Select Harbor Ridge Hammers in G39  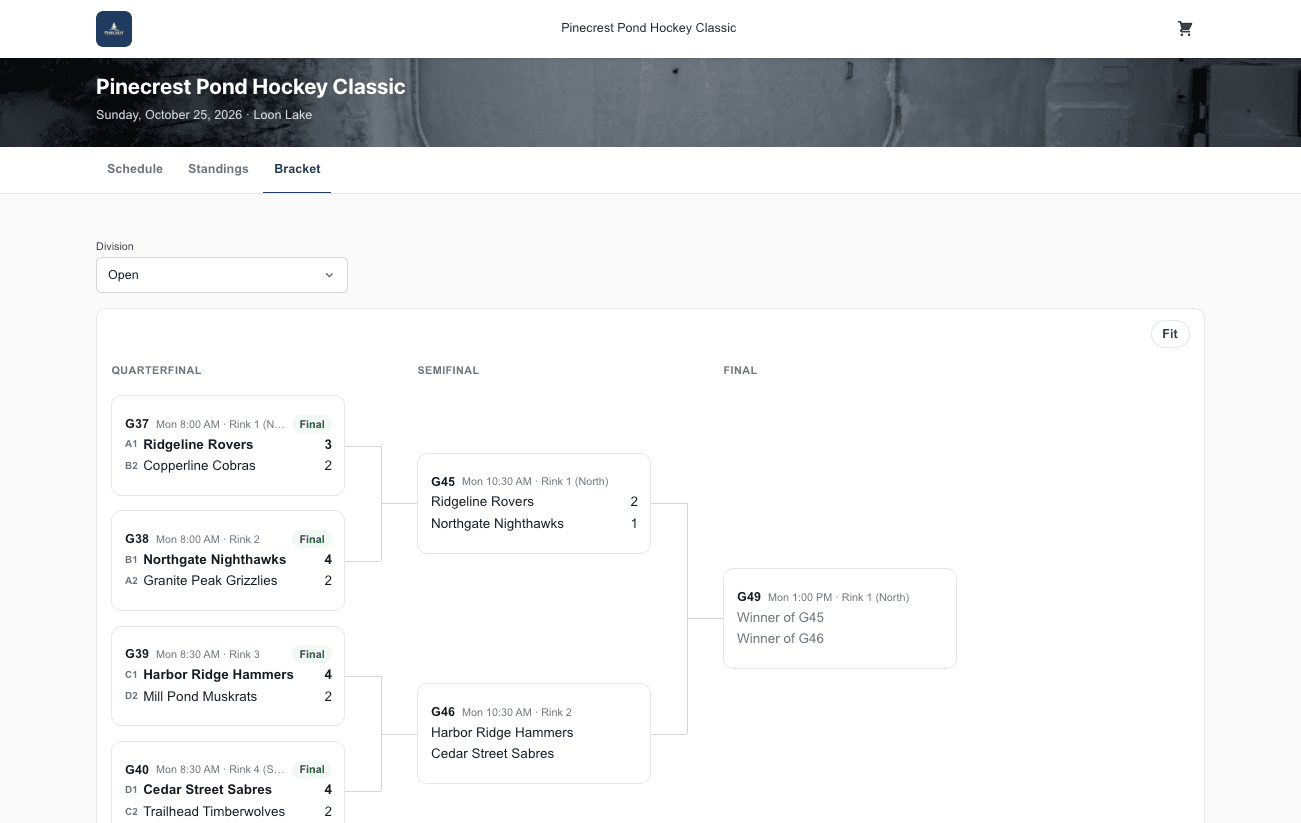point(218,674)
